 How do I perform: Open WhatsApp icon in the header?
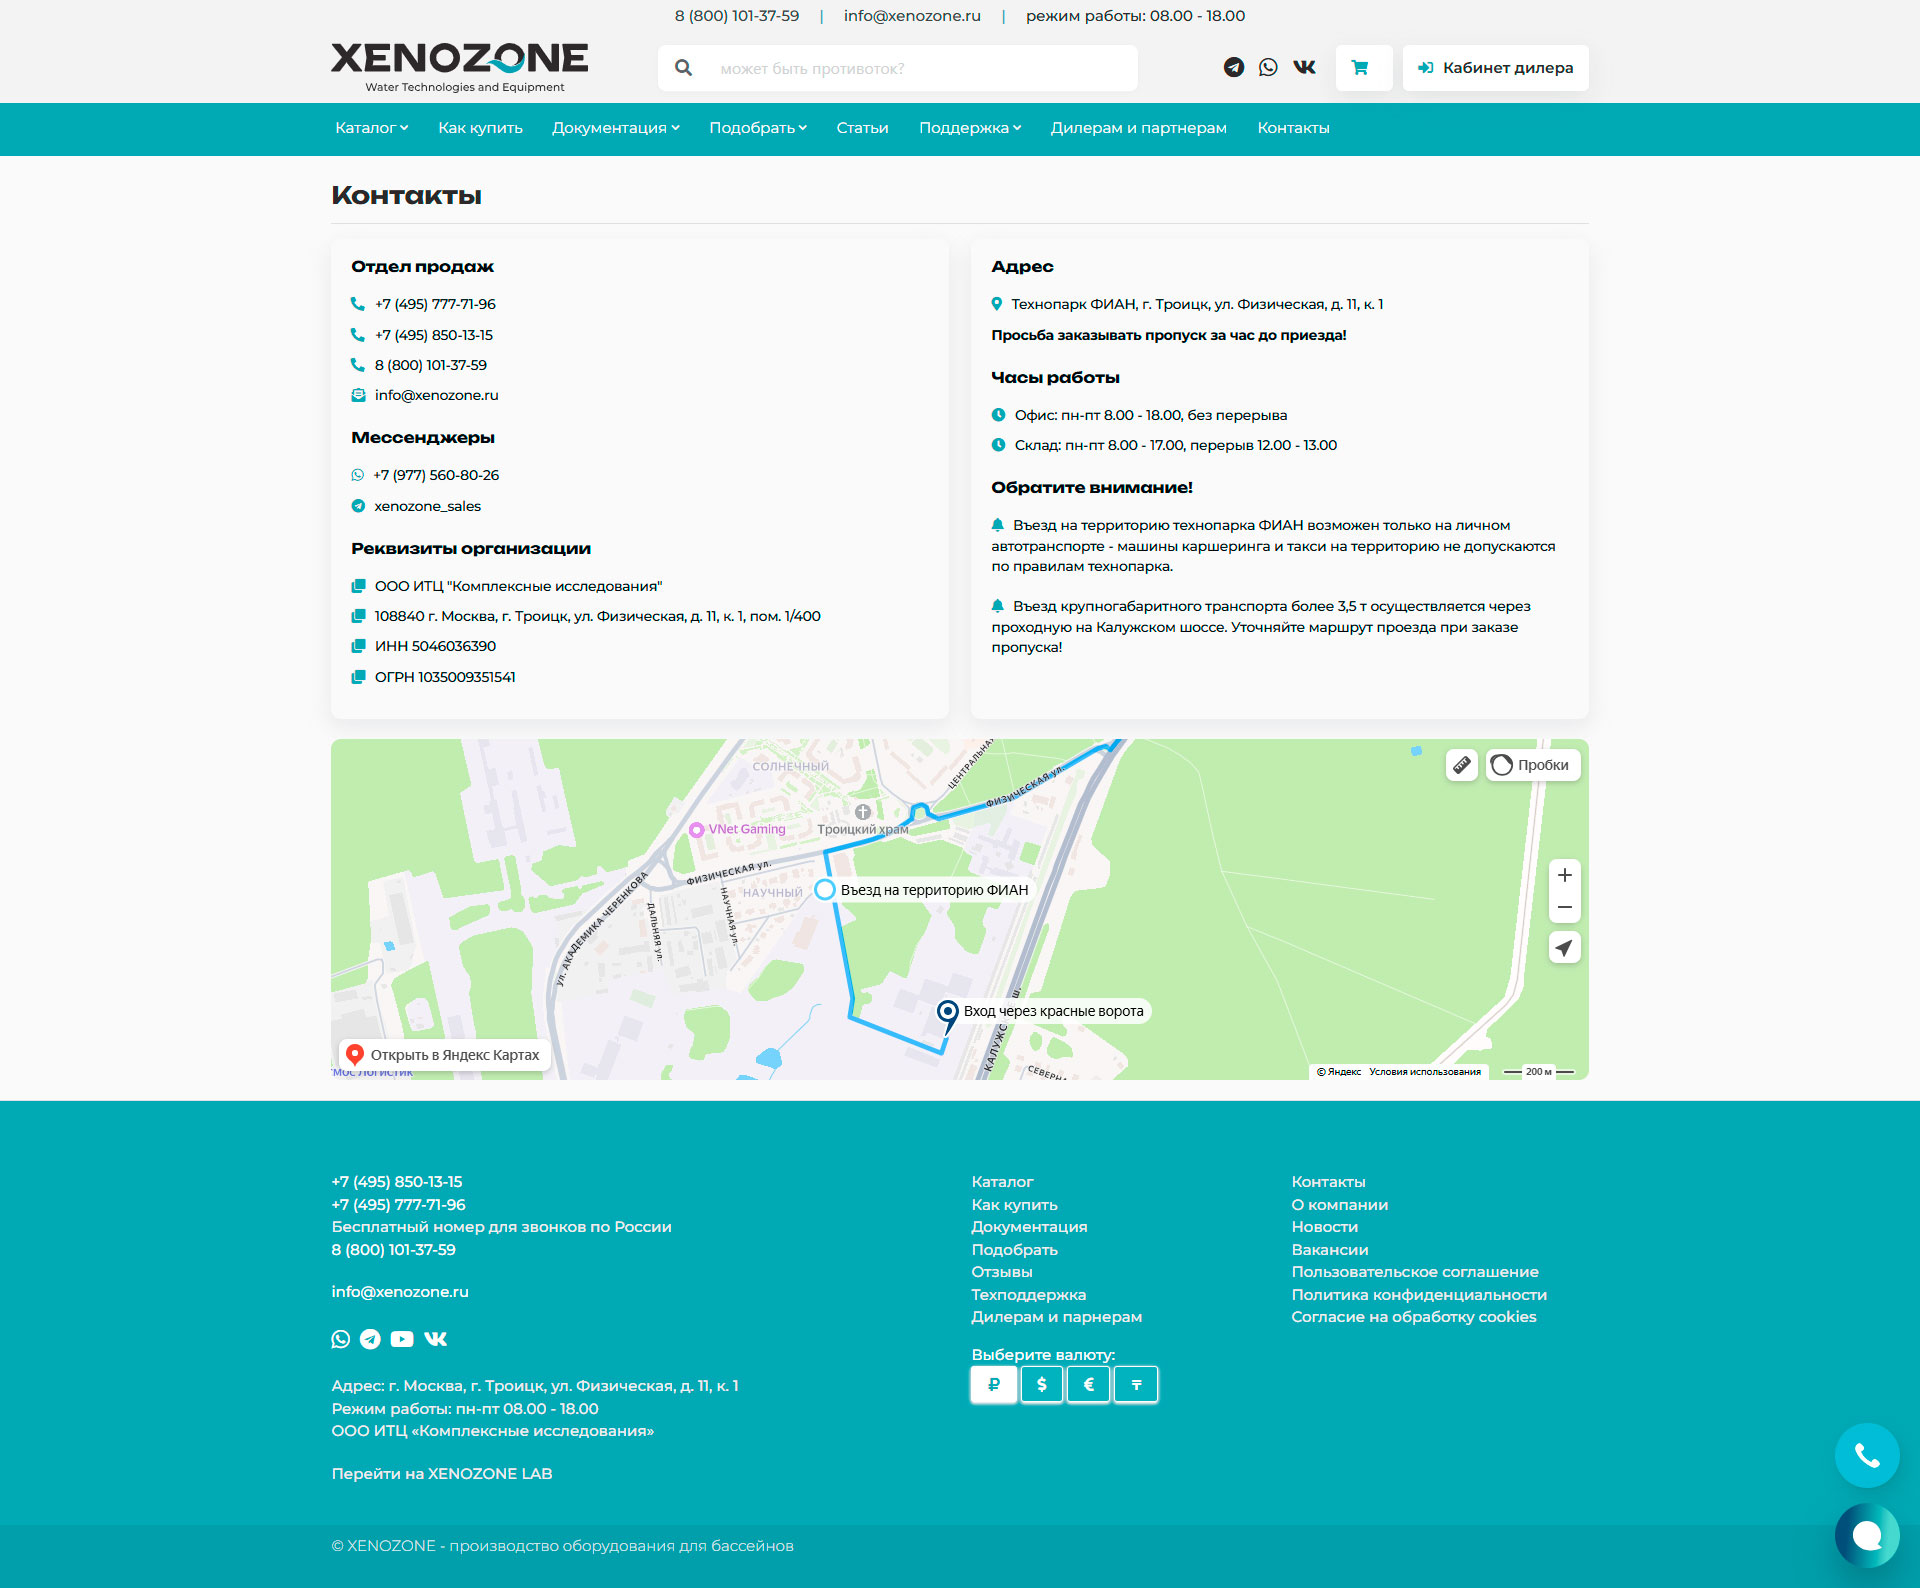click(x=1270, y=67)
